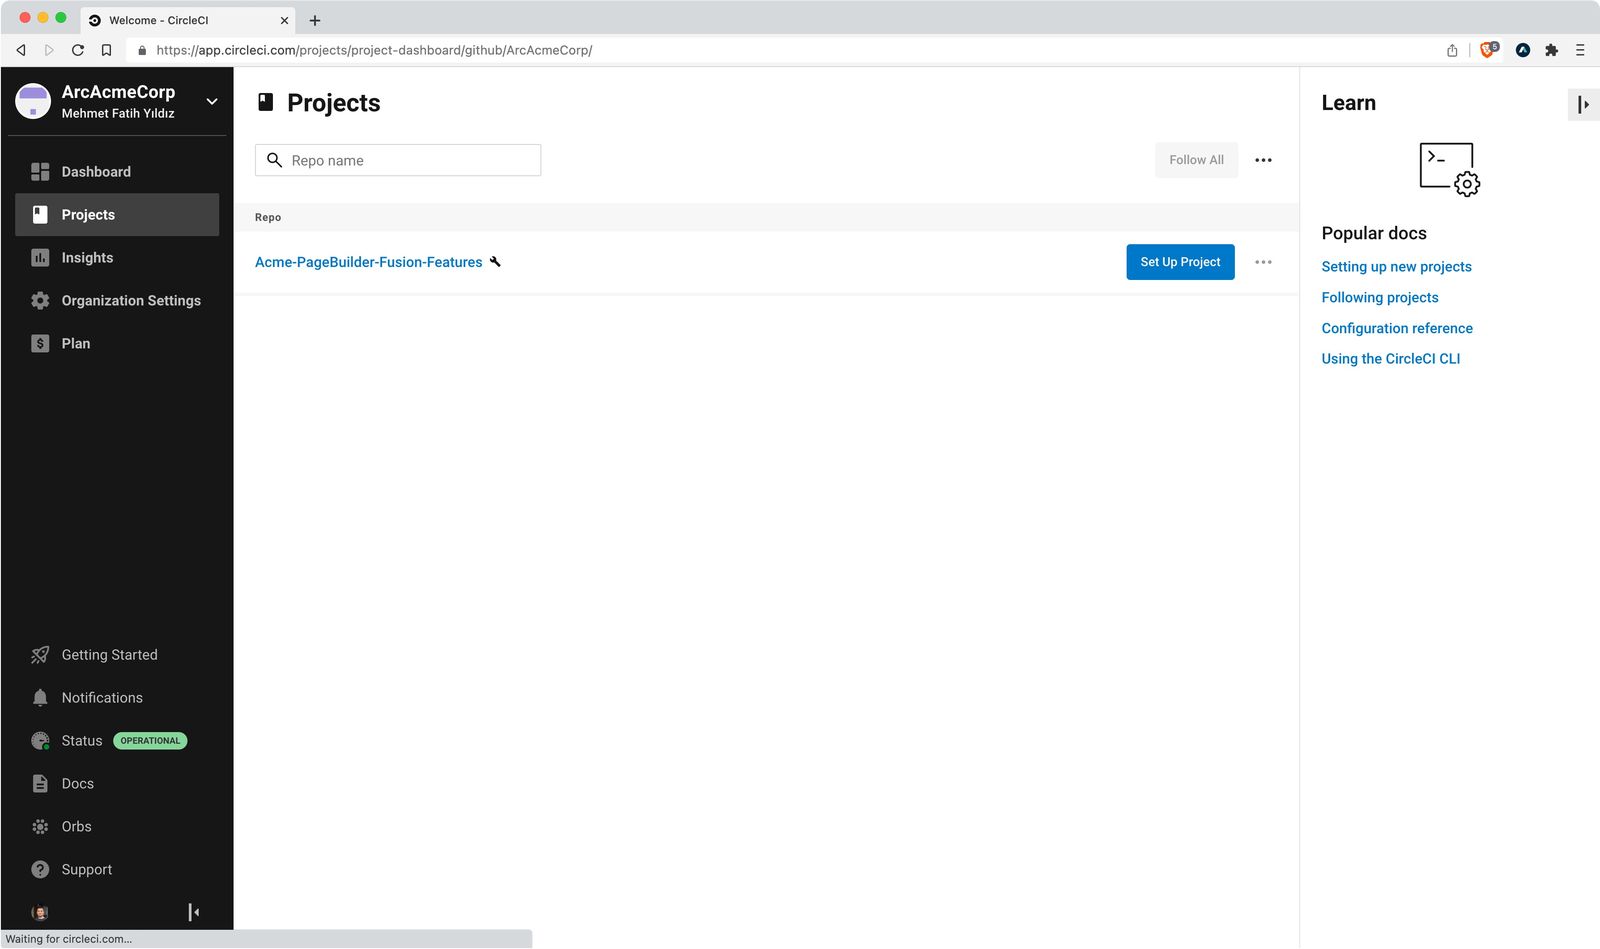Click the Set Up Project button

(x=1180, y=262)
